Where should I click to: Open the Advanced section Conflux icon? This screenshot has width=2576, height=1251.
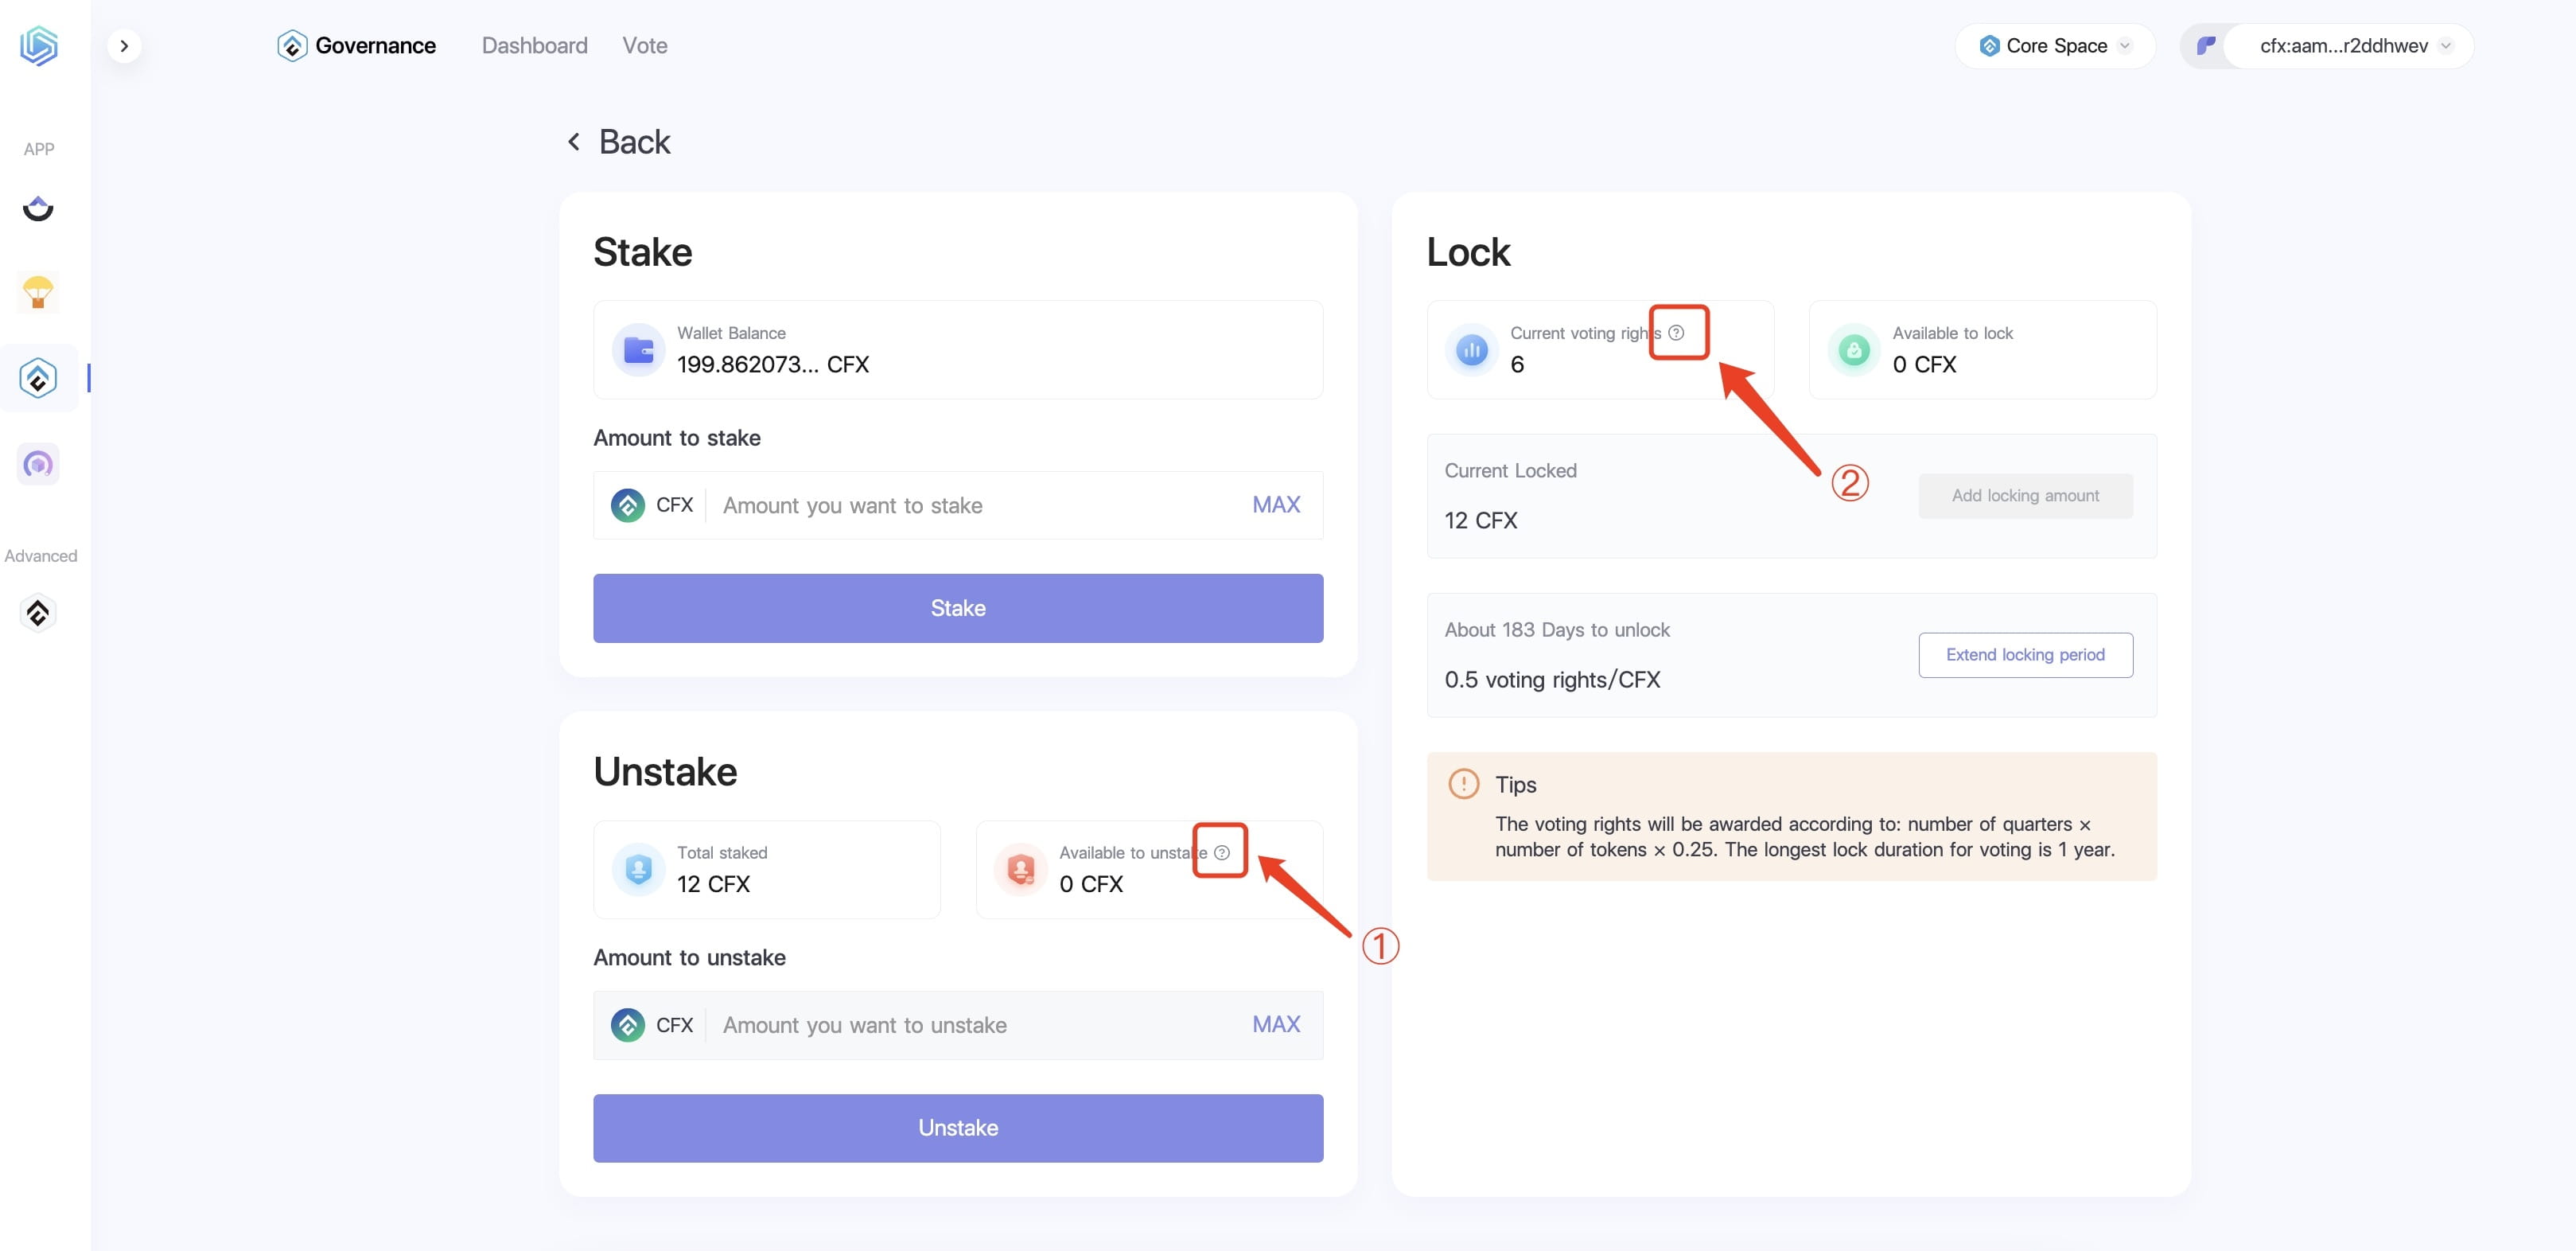click(x=38, y=613)
